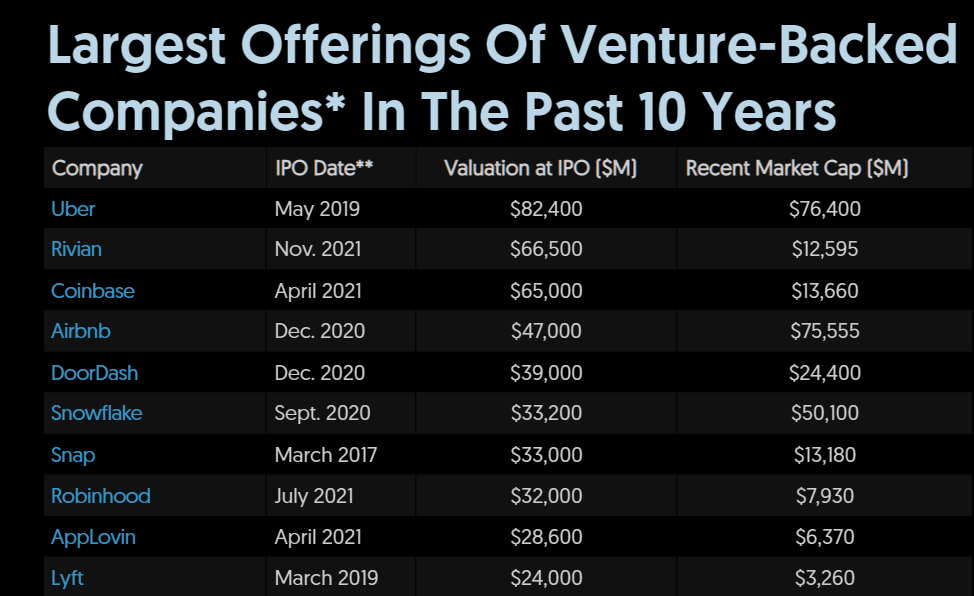974x596 pixels.
Task: Click Airbnb's $75,555 market cap cell
Action: (x=824, y=332)
